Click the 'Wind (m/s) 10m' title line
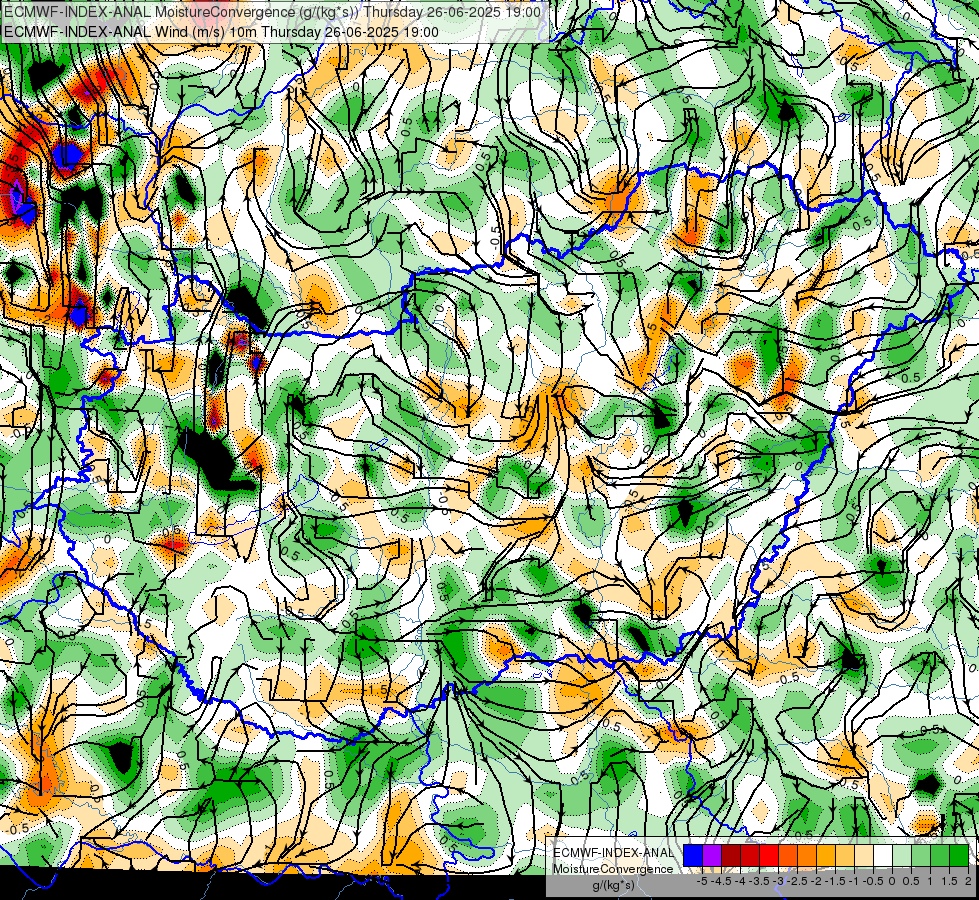Viewport: 979px width, 900px height. coord(221,32)
